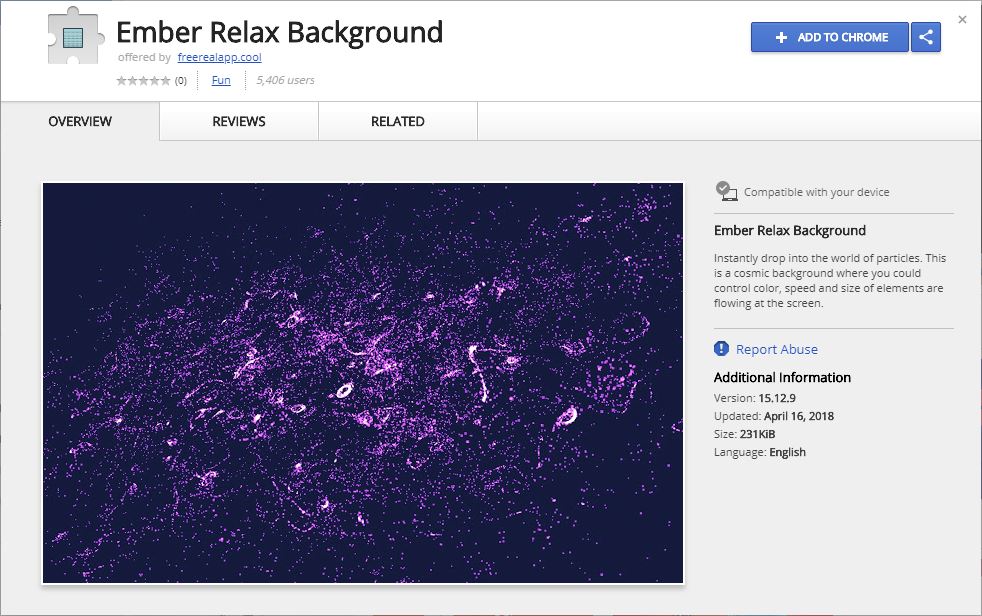Image resolution: width=982 pixels, height=616 pixels.
Task: Click the 'Additional Information' heading
Action: 782,377
